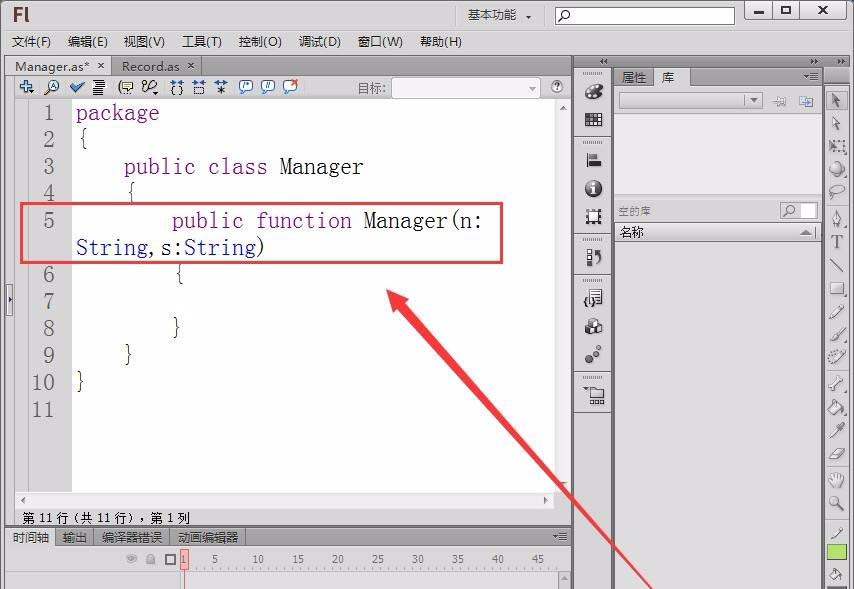
Task: Open the Code Snippets panel icon
Action: point(593,298)
